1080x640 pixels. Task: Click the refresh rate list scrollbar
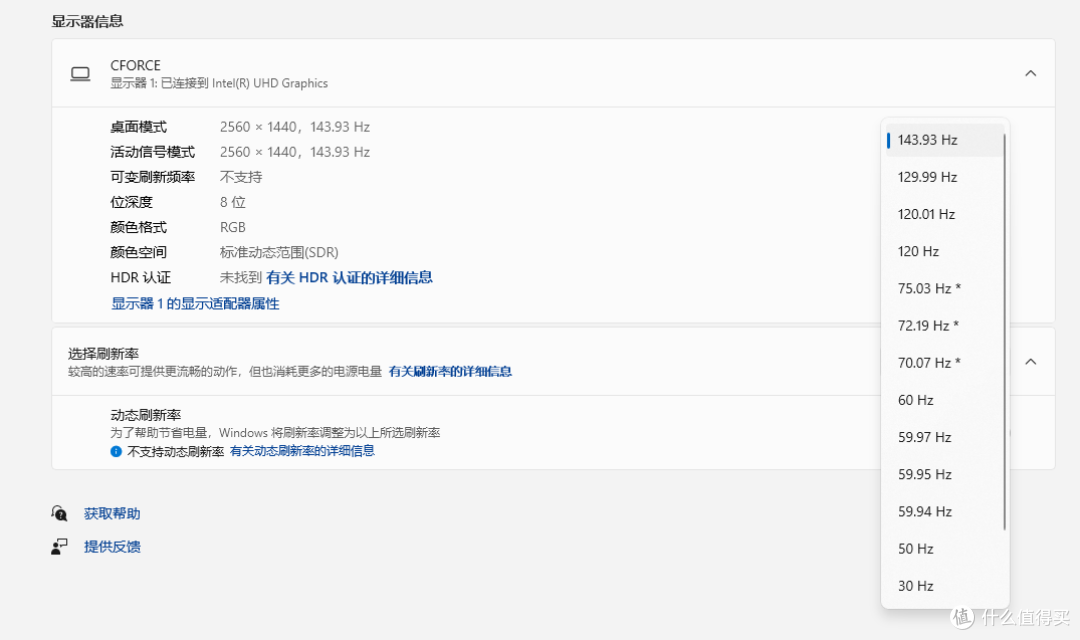(1005, 332)
